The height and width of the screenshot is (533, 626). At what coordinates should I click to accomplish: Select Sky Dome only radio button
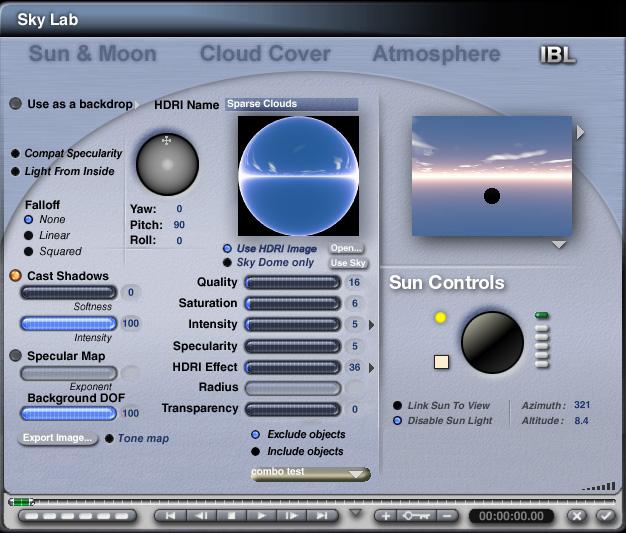tap(227, 262)
